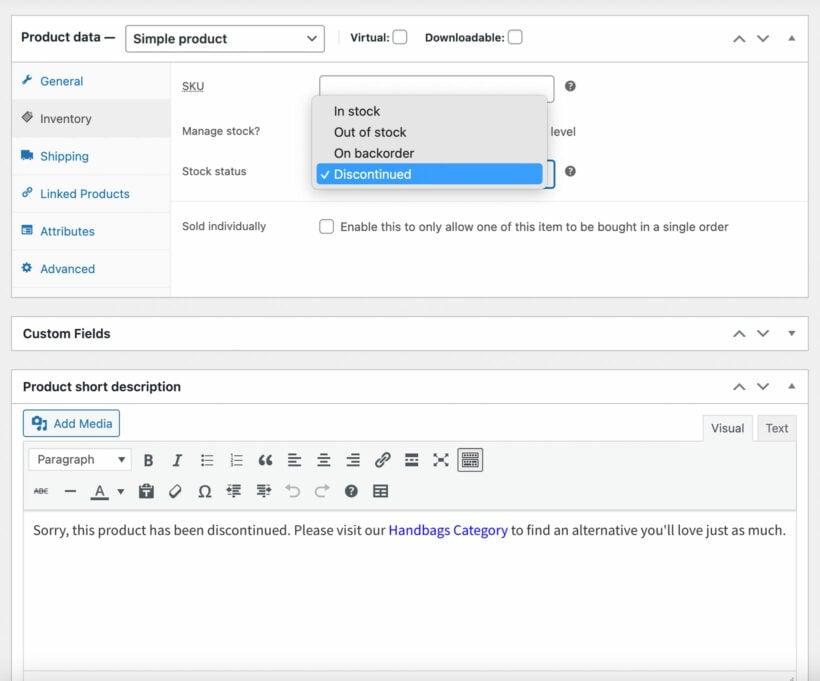Toggle bold formatting in editor
820x681 pixels.
(148, 460)
